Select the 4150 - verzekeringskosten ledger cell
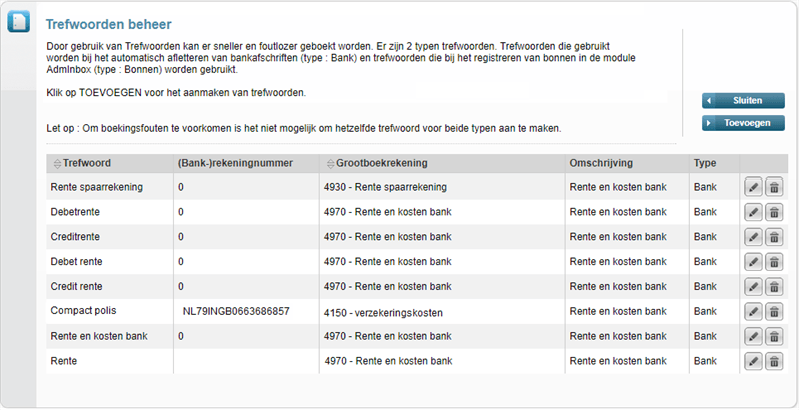799x410 pixels. [383, 313]
